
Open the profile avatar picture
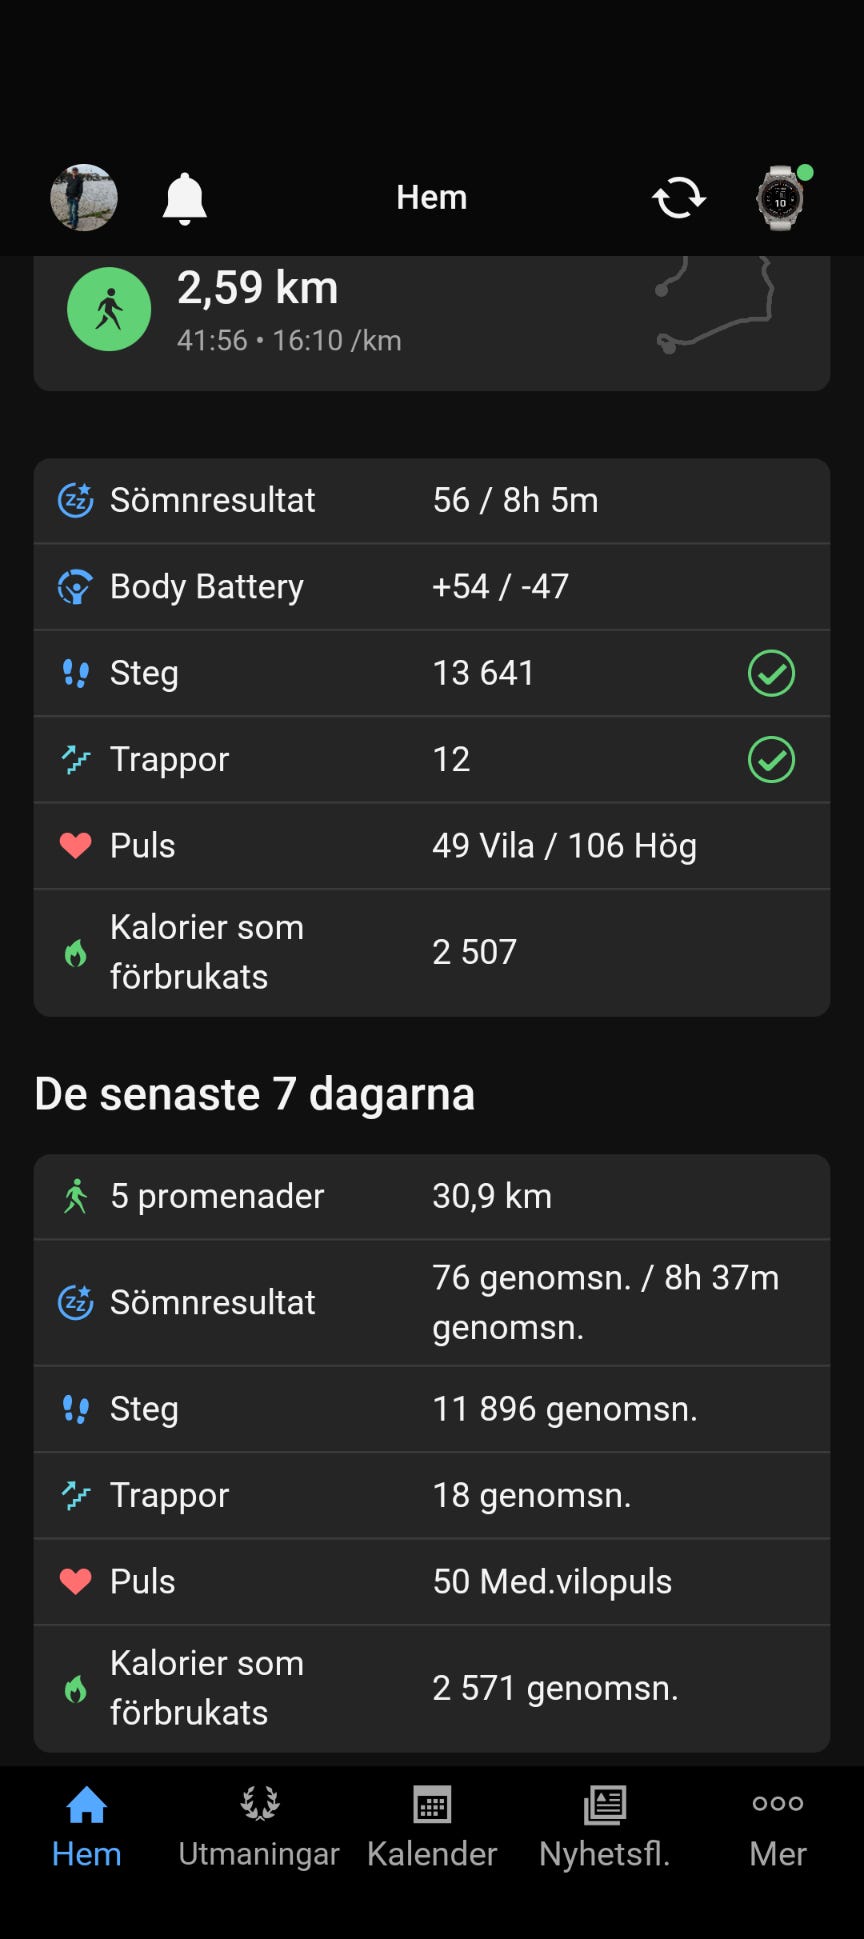click(x=84, y=198)
